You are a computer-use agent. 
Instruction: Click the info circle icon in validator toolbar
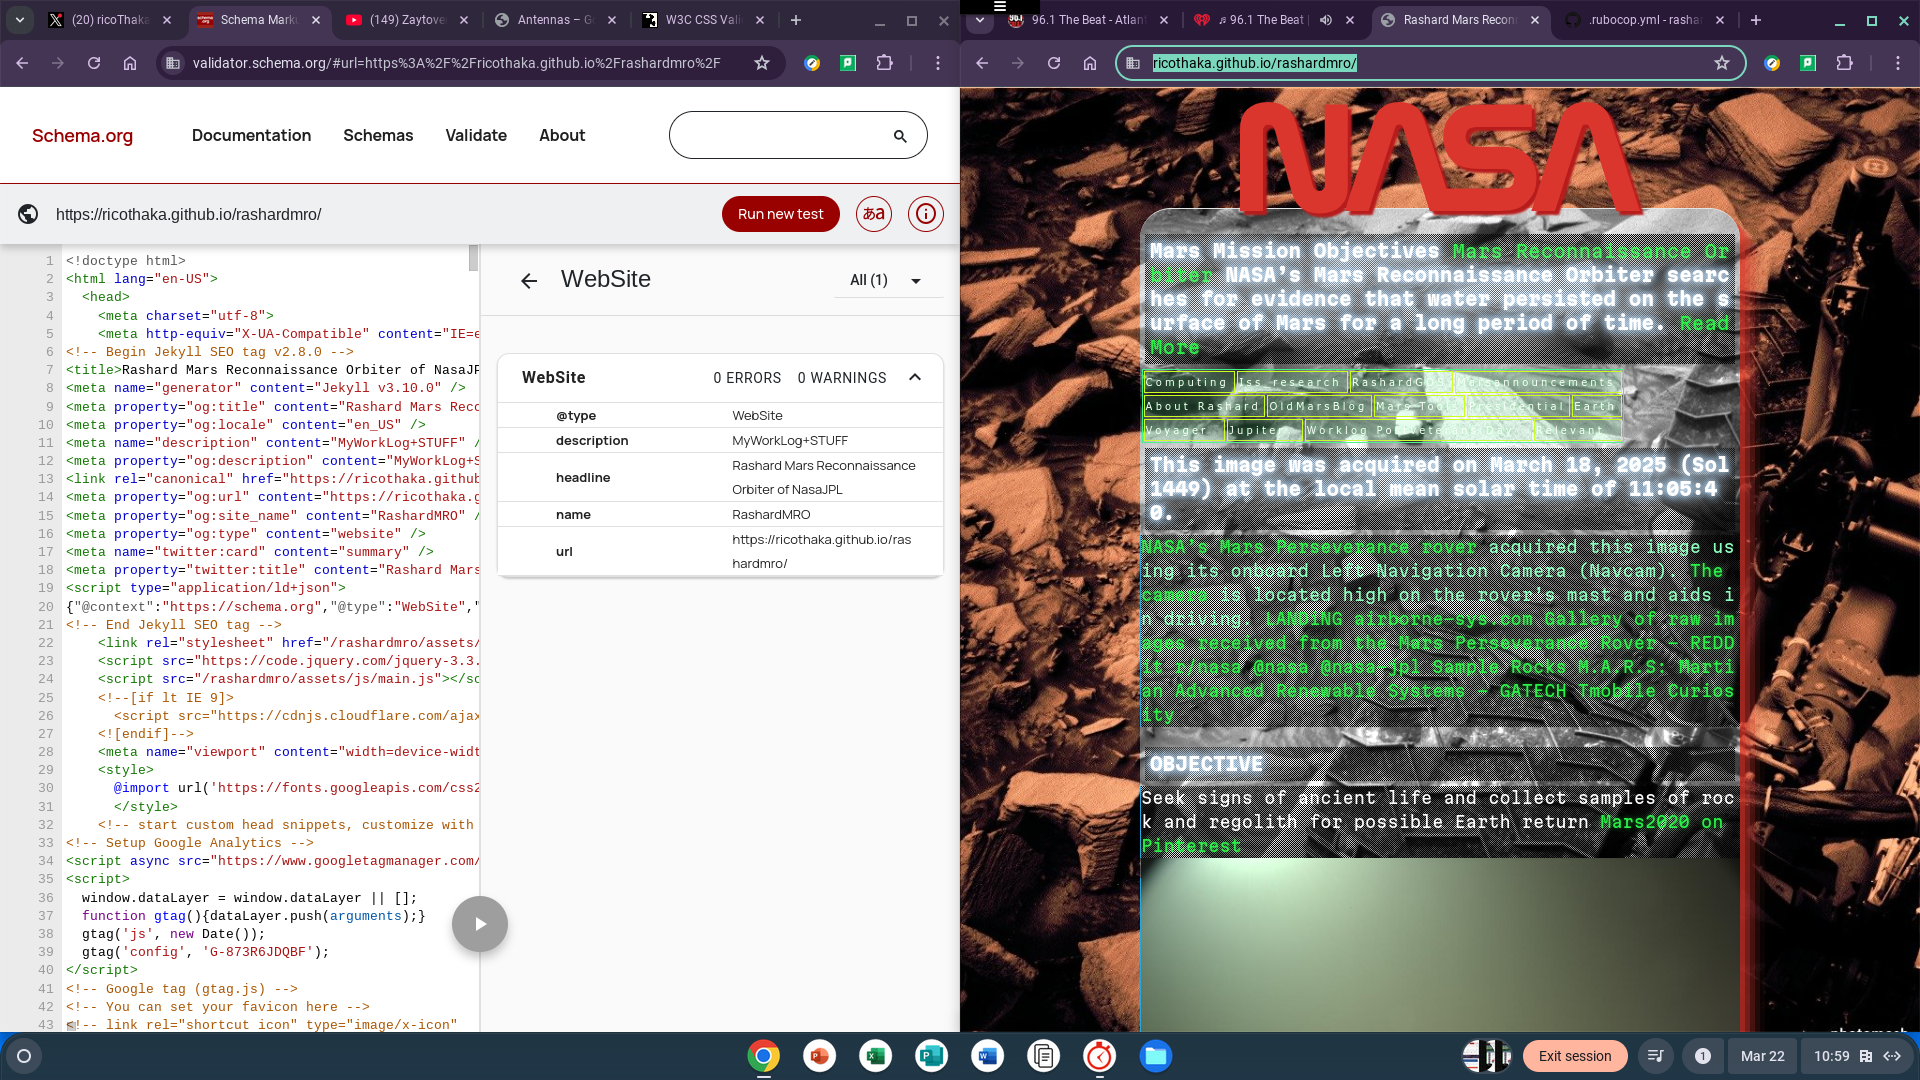926,214
